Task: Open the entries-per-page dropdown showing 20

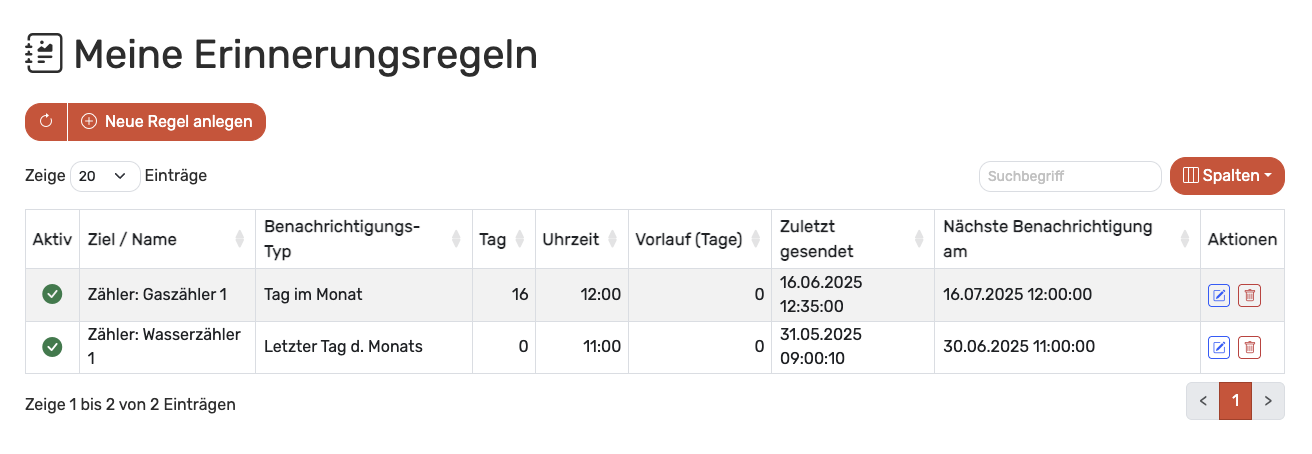Action: pos(105,176)
